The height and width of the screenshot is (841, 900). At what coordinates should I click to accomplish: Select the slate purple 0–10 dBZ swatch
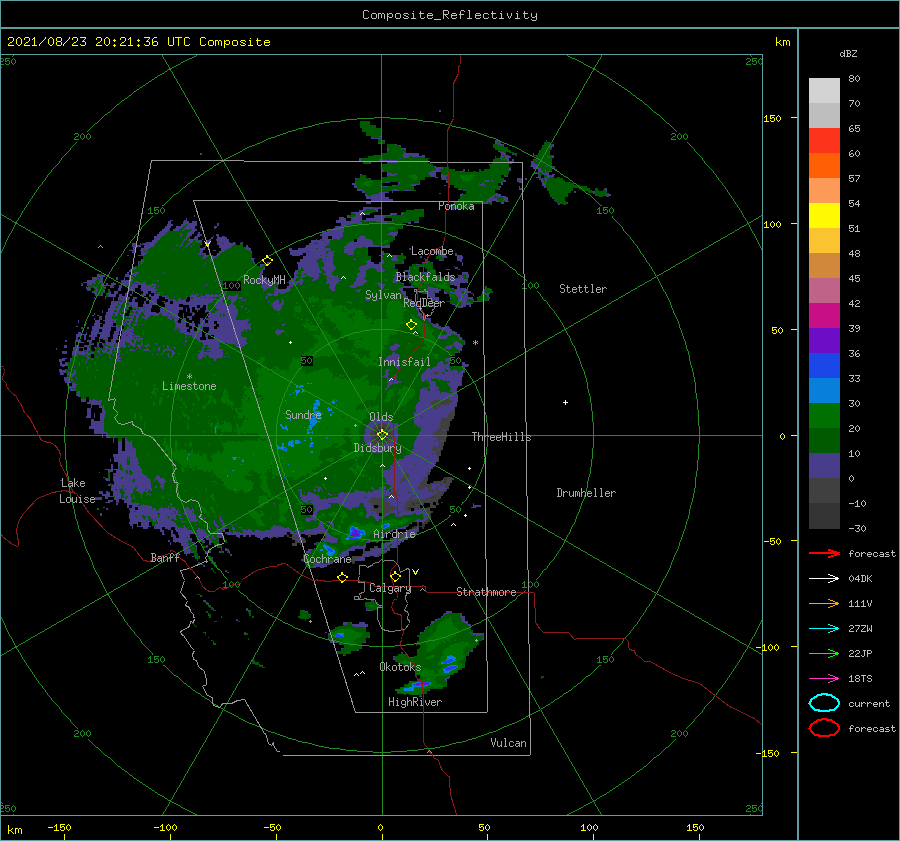coord(824,466)
